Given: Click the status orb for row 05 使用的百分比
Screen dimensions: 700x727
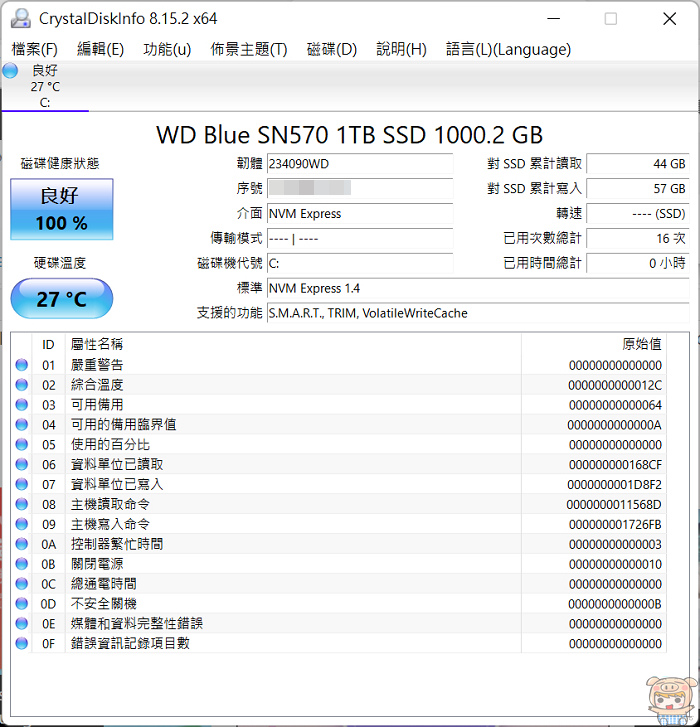Looking at the screenshot, I should [21, 445].
